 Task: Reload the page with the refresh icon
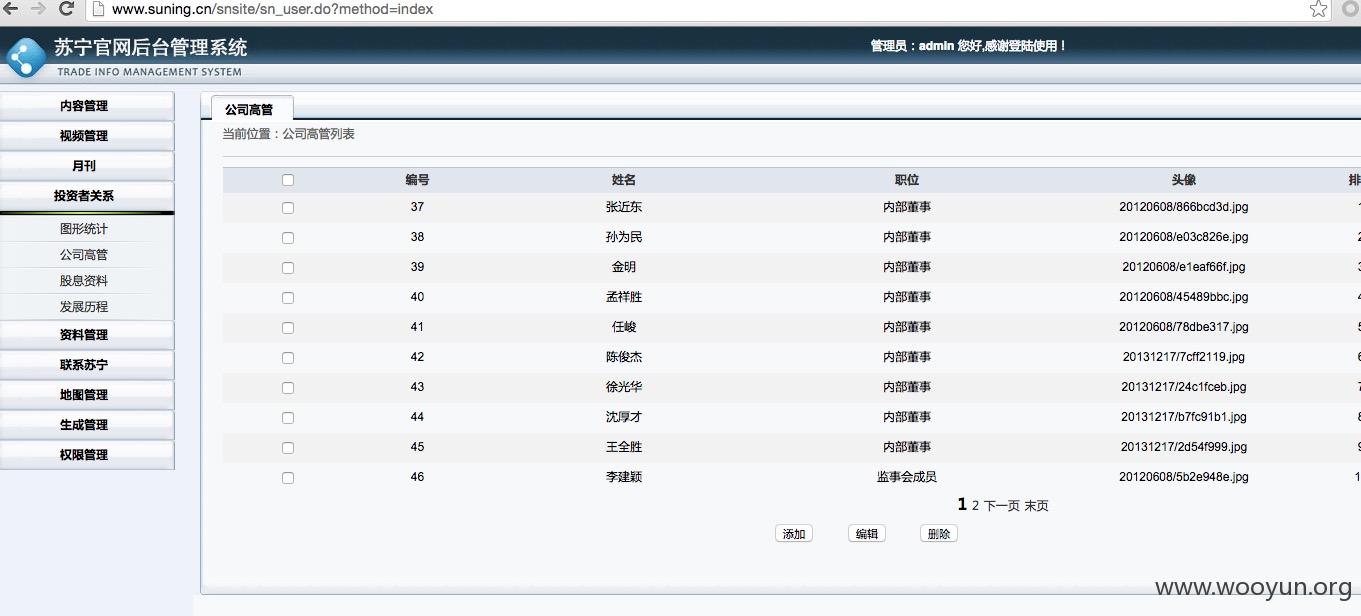[x=66, y=9]
